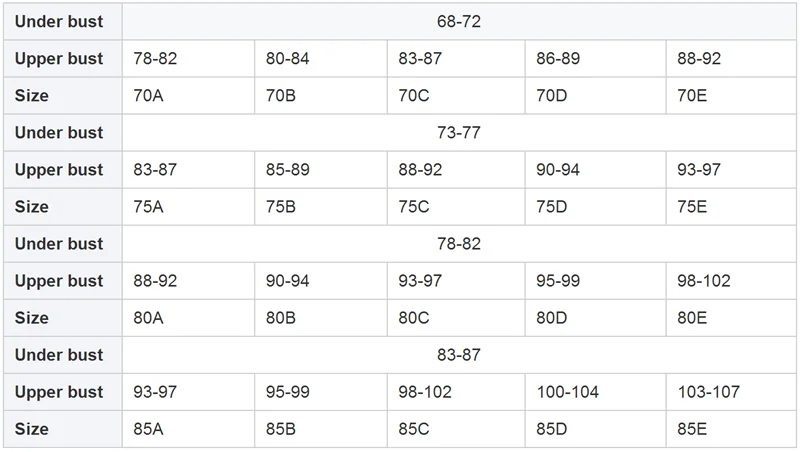Viewport: 800px width, 452px height.
Task: Select the 80D size cell
Action: (x=595, y=318)
